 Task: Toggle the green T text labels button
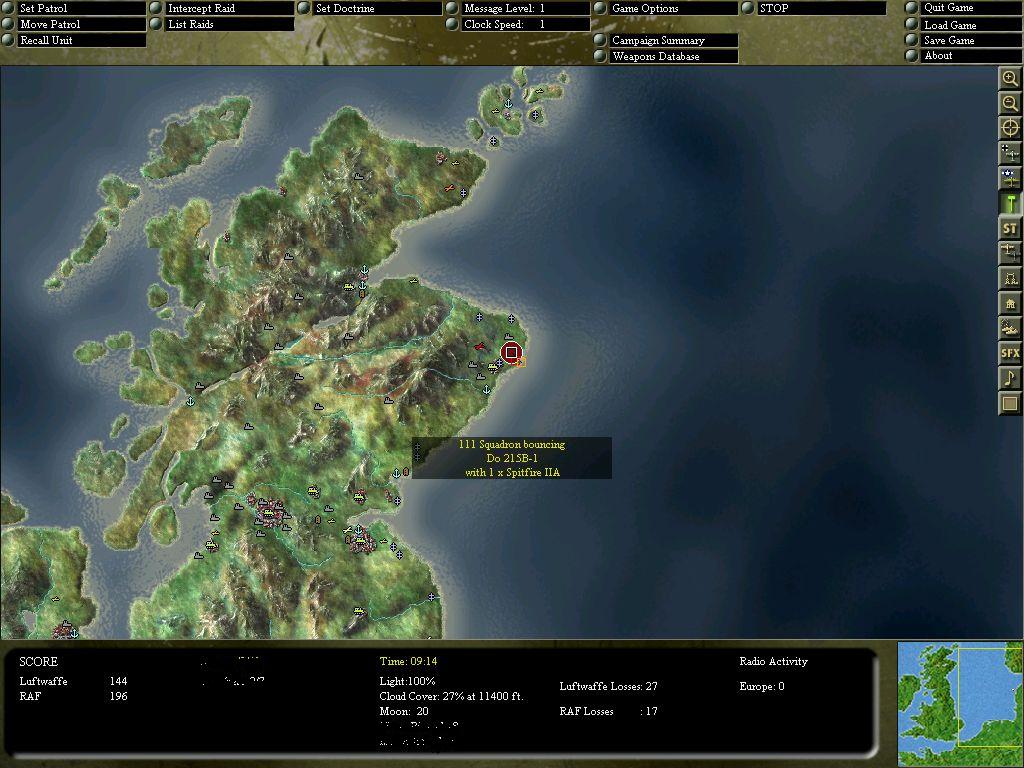coord(1010,203)
